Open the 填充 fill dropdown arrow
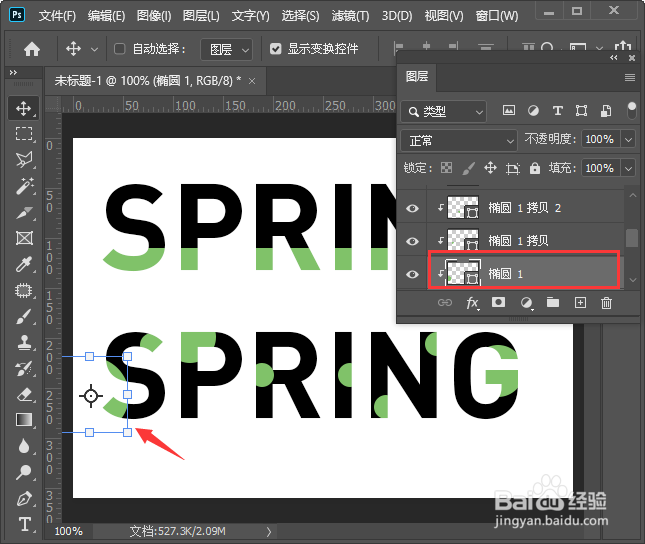The width and height of the screenshot is (645, 544). 628,168
